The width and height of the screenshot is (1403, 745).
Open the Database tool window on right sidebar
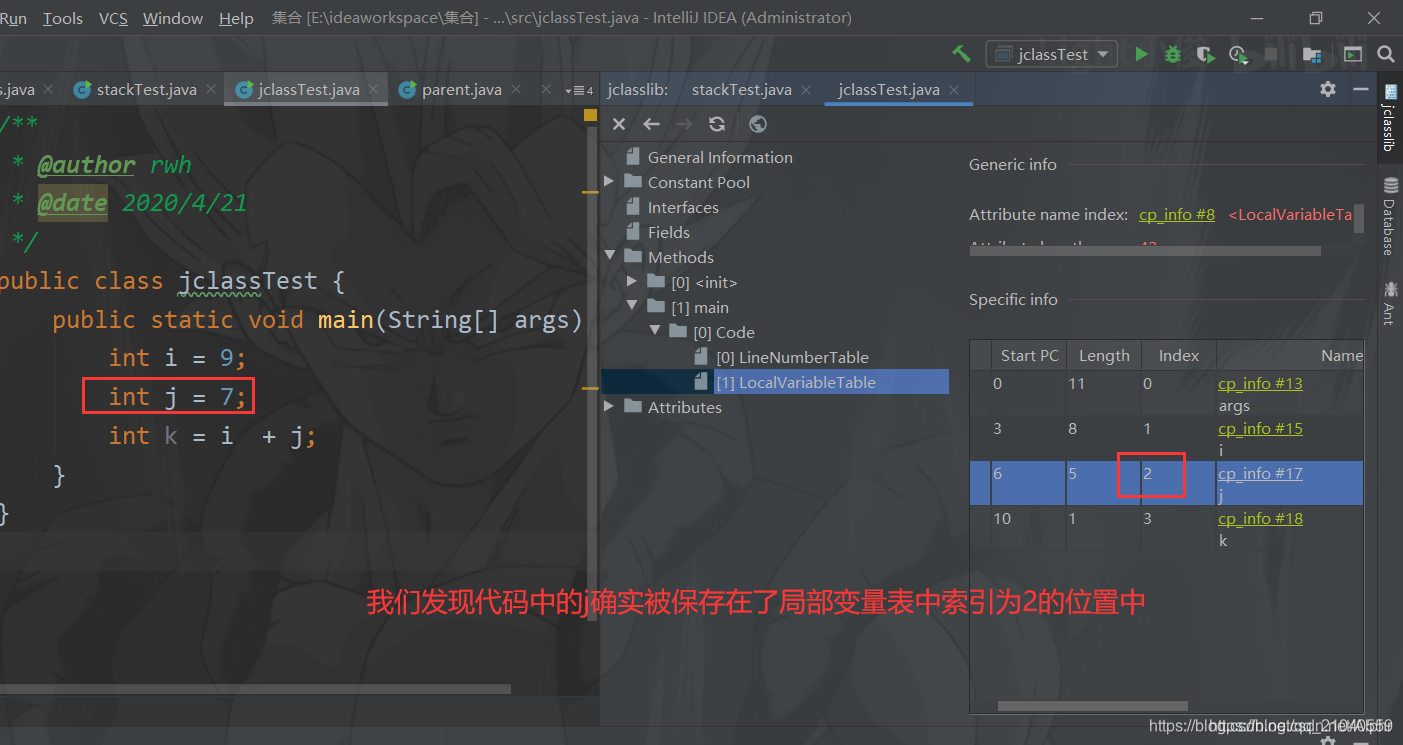pos(1390,212)
